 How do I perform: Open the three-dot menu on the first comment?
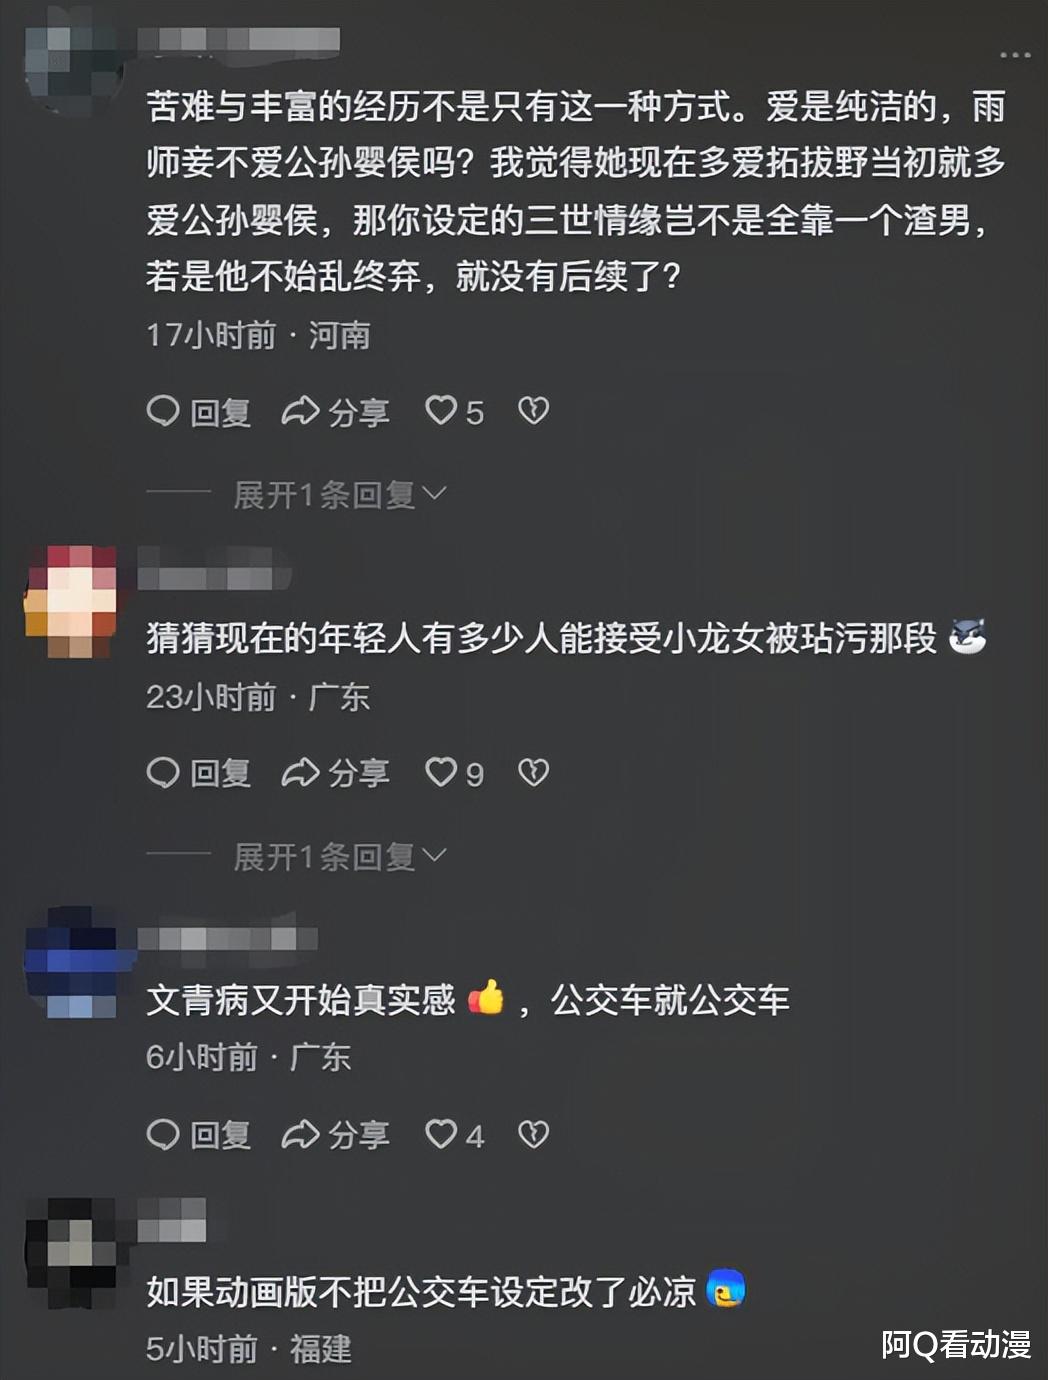click(1014, 55)
